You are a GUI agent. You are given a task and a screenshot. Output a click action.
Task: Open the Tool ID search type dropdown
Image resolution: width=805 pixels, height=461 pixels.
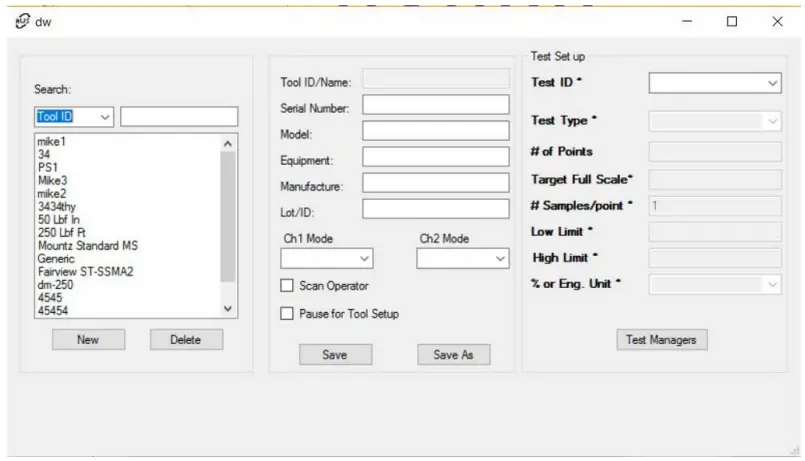[74, 117]
